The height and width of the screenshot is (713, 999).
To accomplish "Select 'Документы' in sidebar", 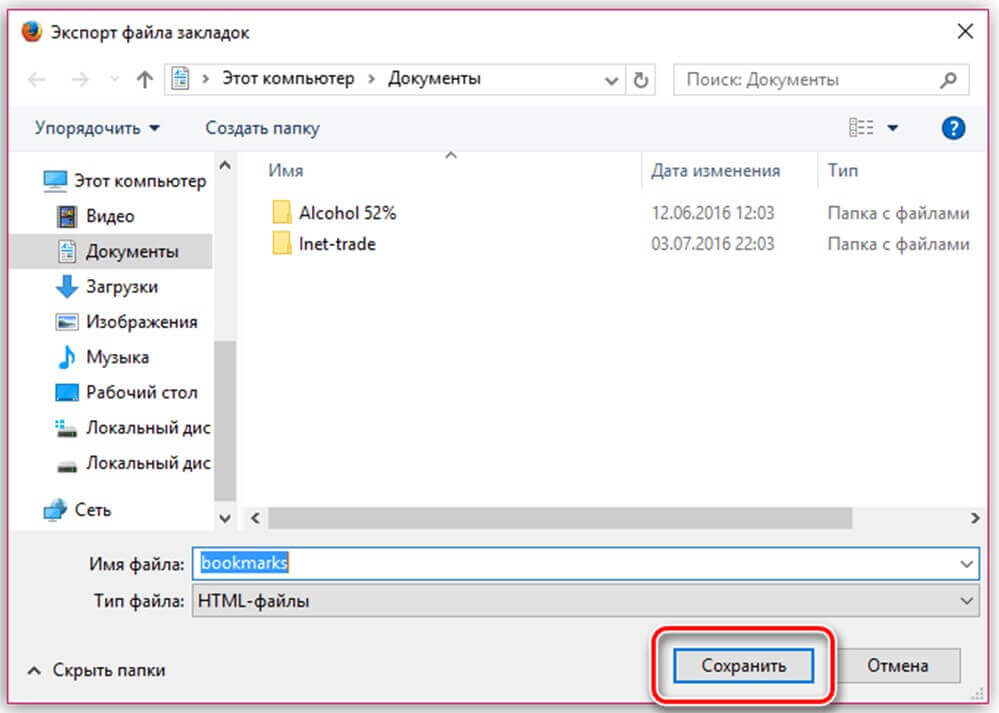I will tap(111, 251).
